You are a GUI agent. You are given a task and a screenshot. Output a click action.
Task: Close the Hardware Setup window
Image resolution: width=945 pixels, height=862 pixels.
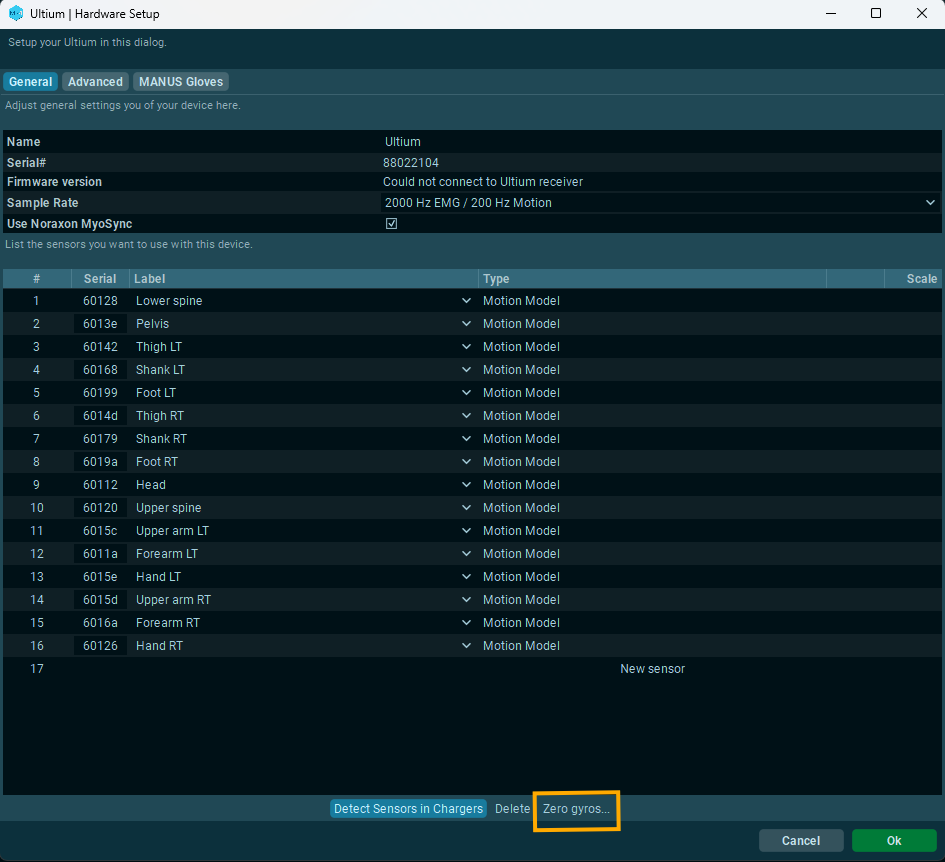(x=921, y=13)
